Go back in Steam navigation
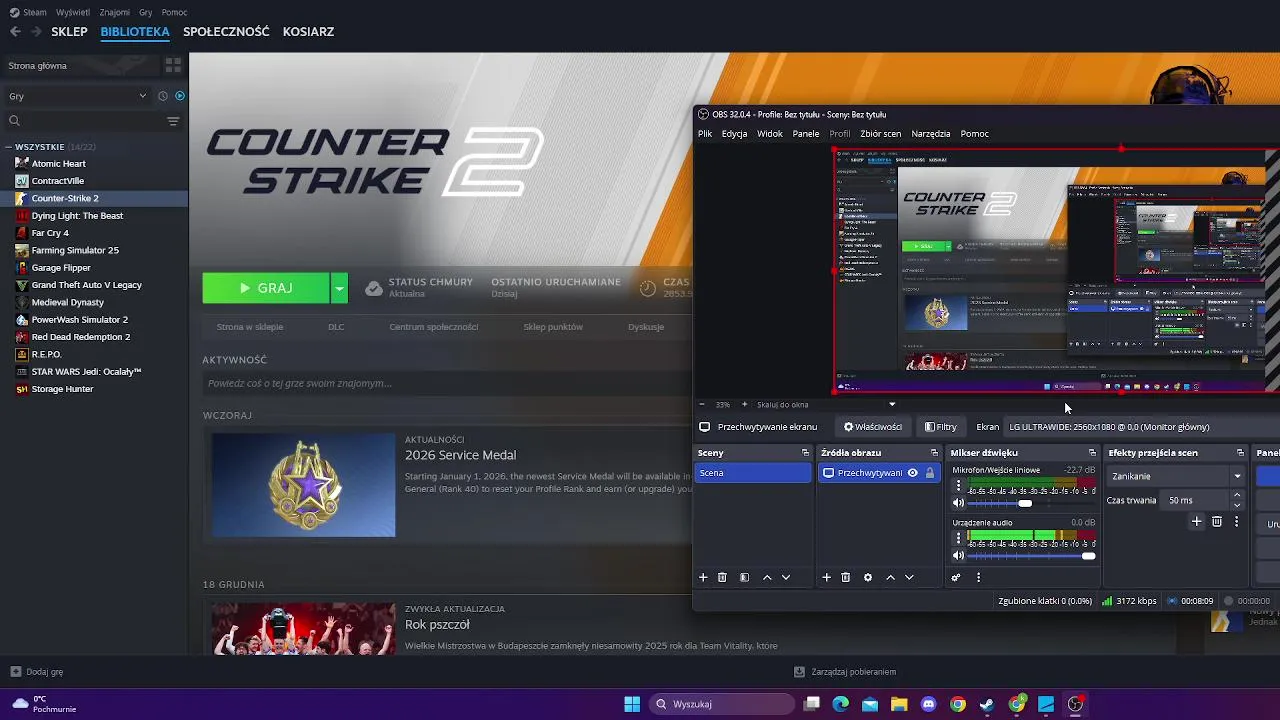 point(15,31)
